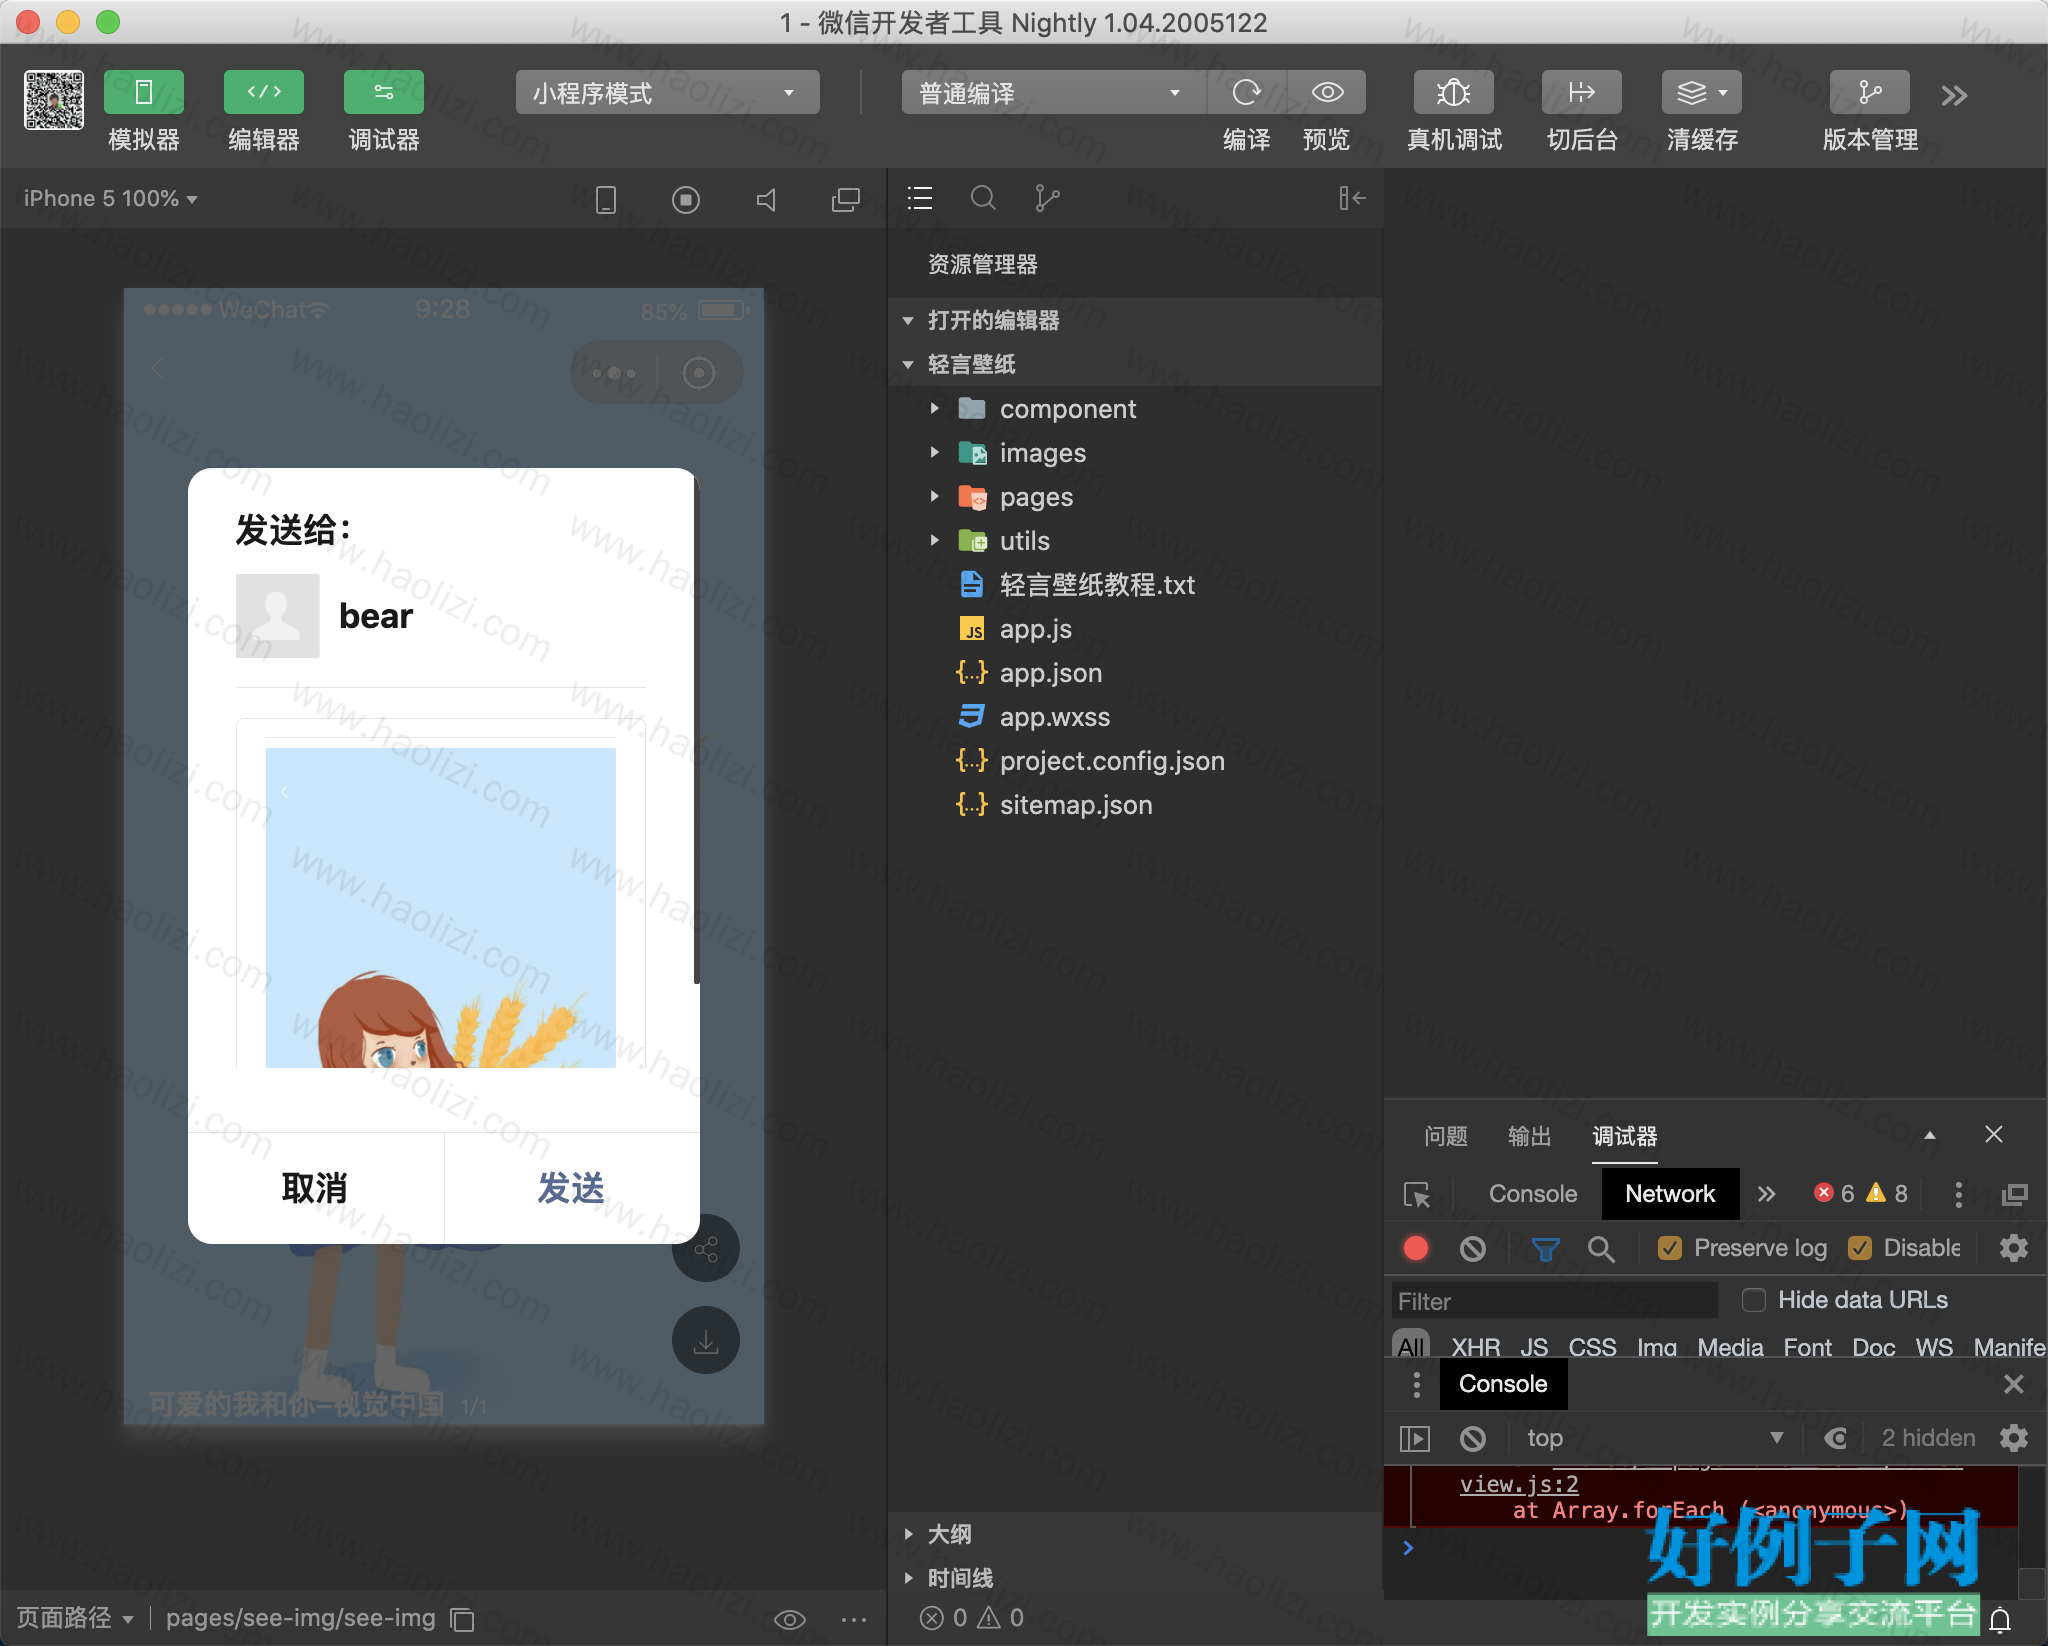Mute the simulator sound
This screenshot has width=2048, height=1646.
click(x=766, y=200)
